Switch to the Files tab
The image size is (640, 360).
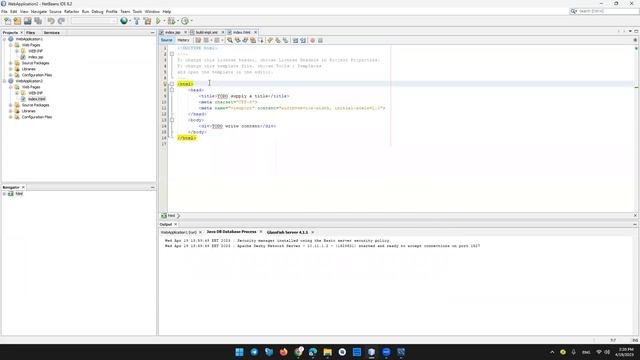[x=31, y=33]
